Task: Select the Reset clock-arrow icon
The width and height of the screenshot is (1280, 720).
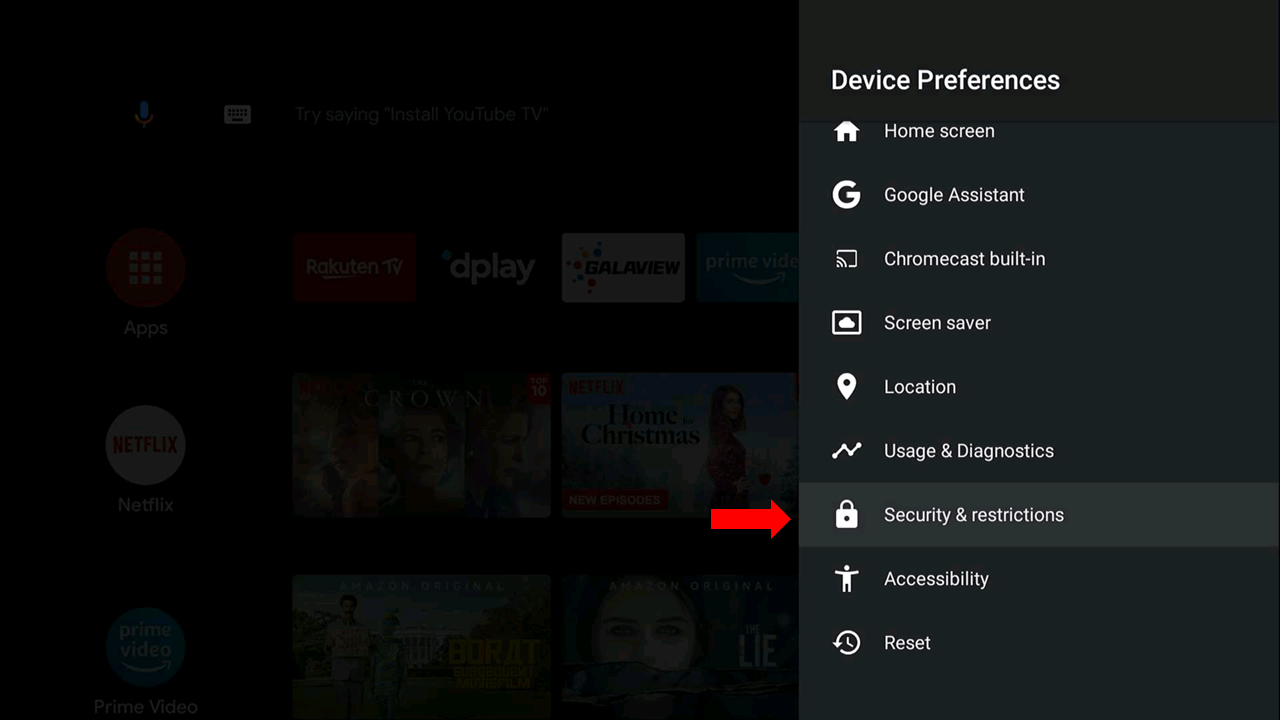Action: tap(846, 643)
